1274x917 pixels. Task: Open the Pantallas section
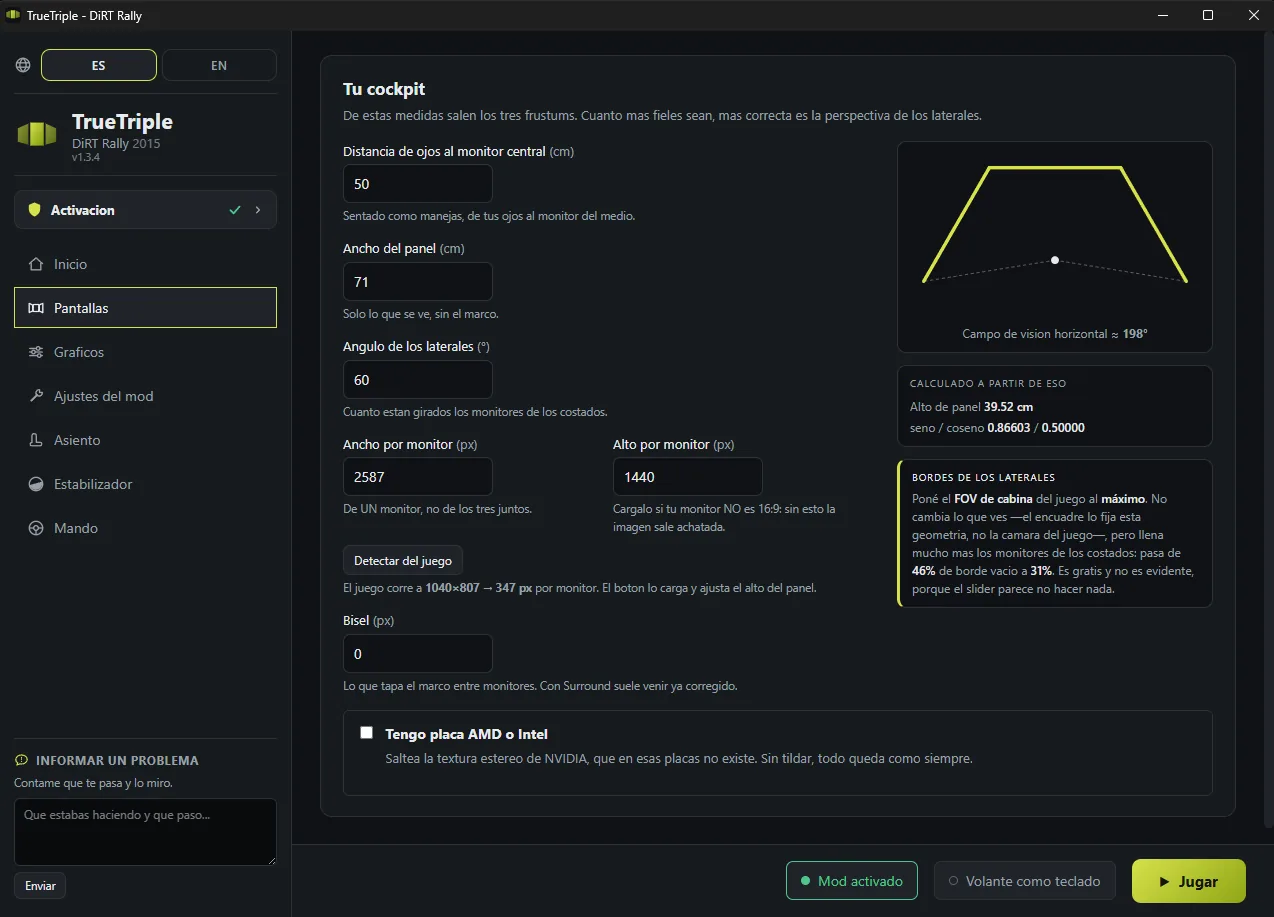click(145, 308)
